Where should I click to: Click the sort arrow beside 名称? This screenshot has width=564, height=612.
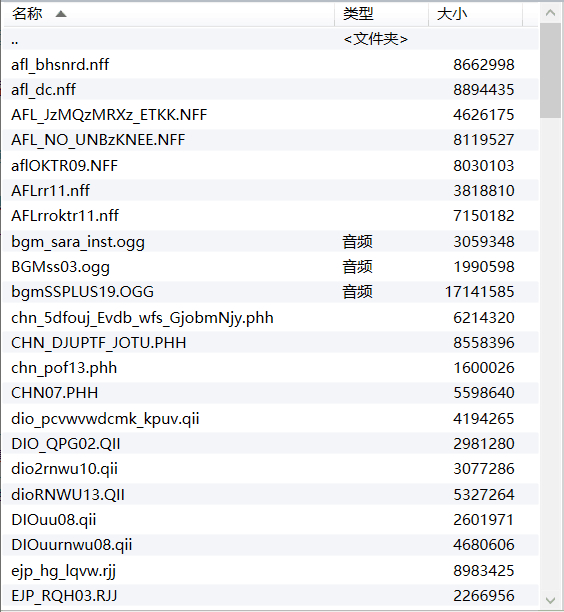coord(61,14)
